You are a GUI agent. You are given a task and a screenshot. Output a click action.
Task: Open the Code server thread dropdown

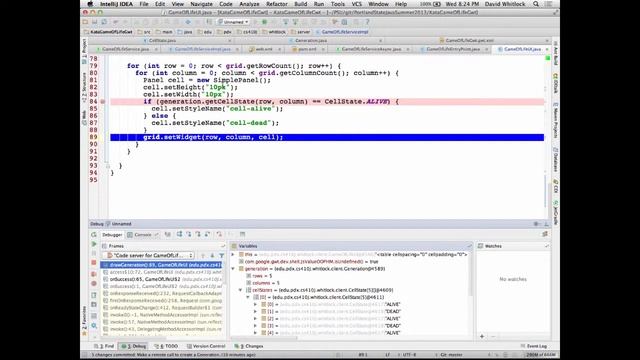(150, 256)
